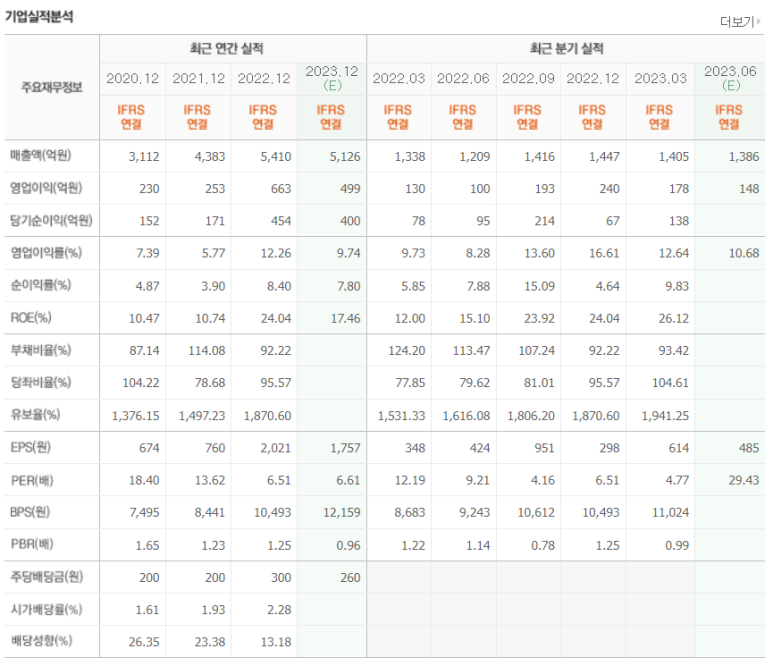Viewport: 773px width, 666px height.
Task: Select the EPS value 2,021
Action: click(x=276, y=448)
